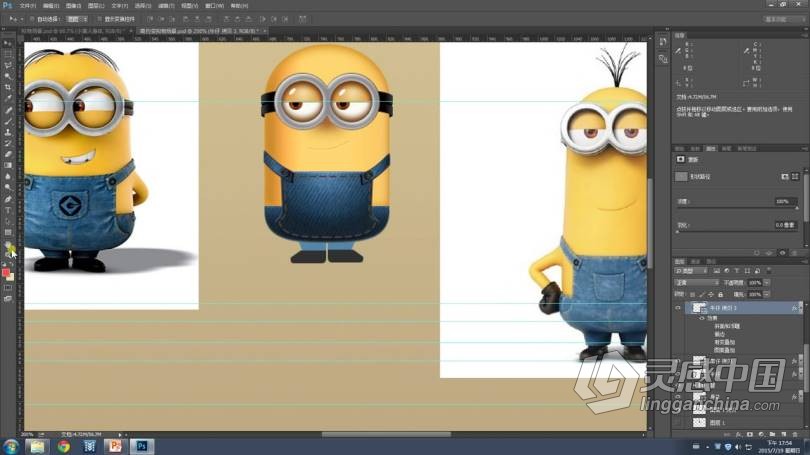Select the Eraser tool
This screenshot has height=455, width=810.
8,154
